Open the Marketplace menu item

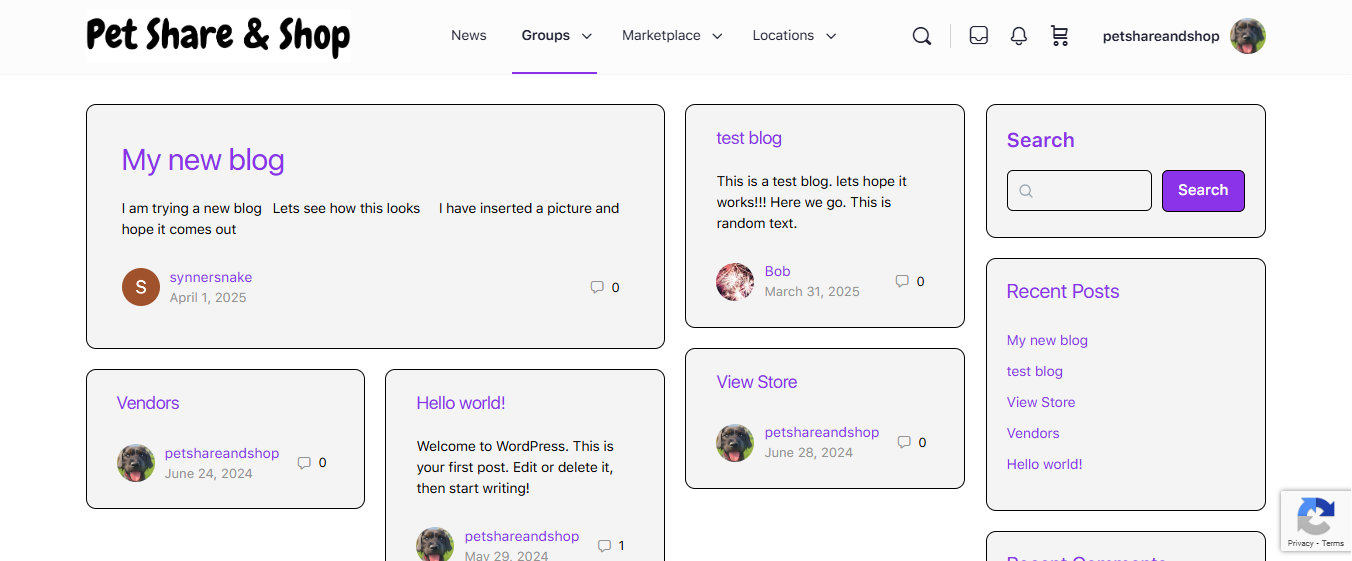(x=661, y=35)
